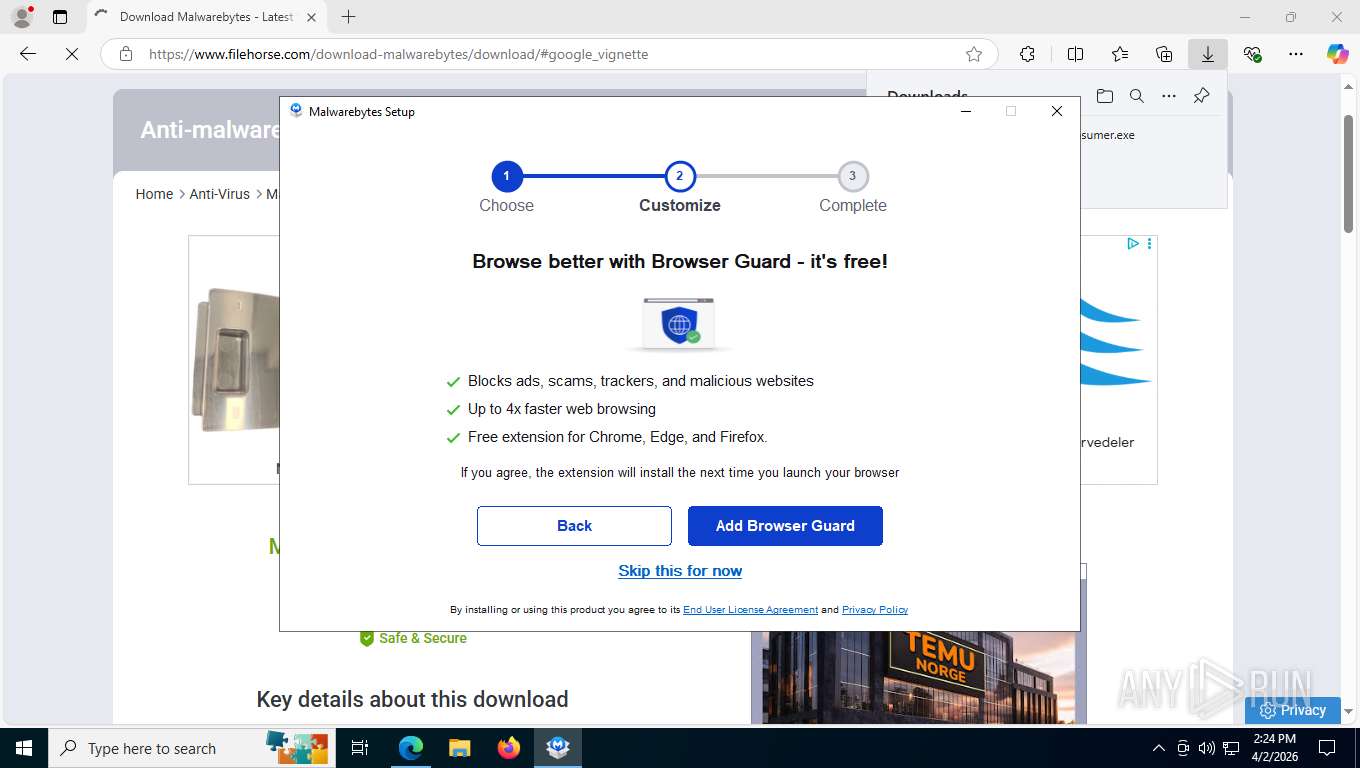Go back in Edge browser
The image size is (1360, 768).
pyautogui.click(x=28, y=54)
